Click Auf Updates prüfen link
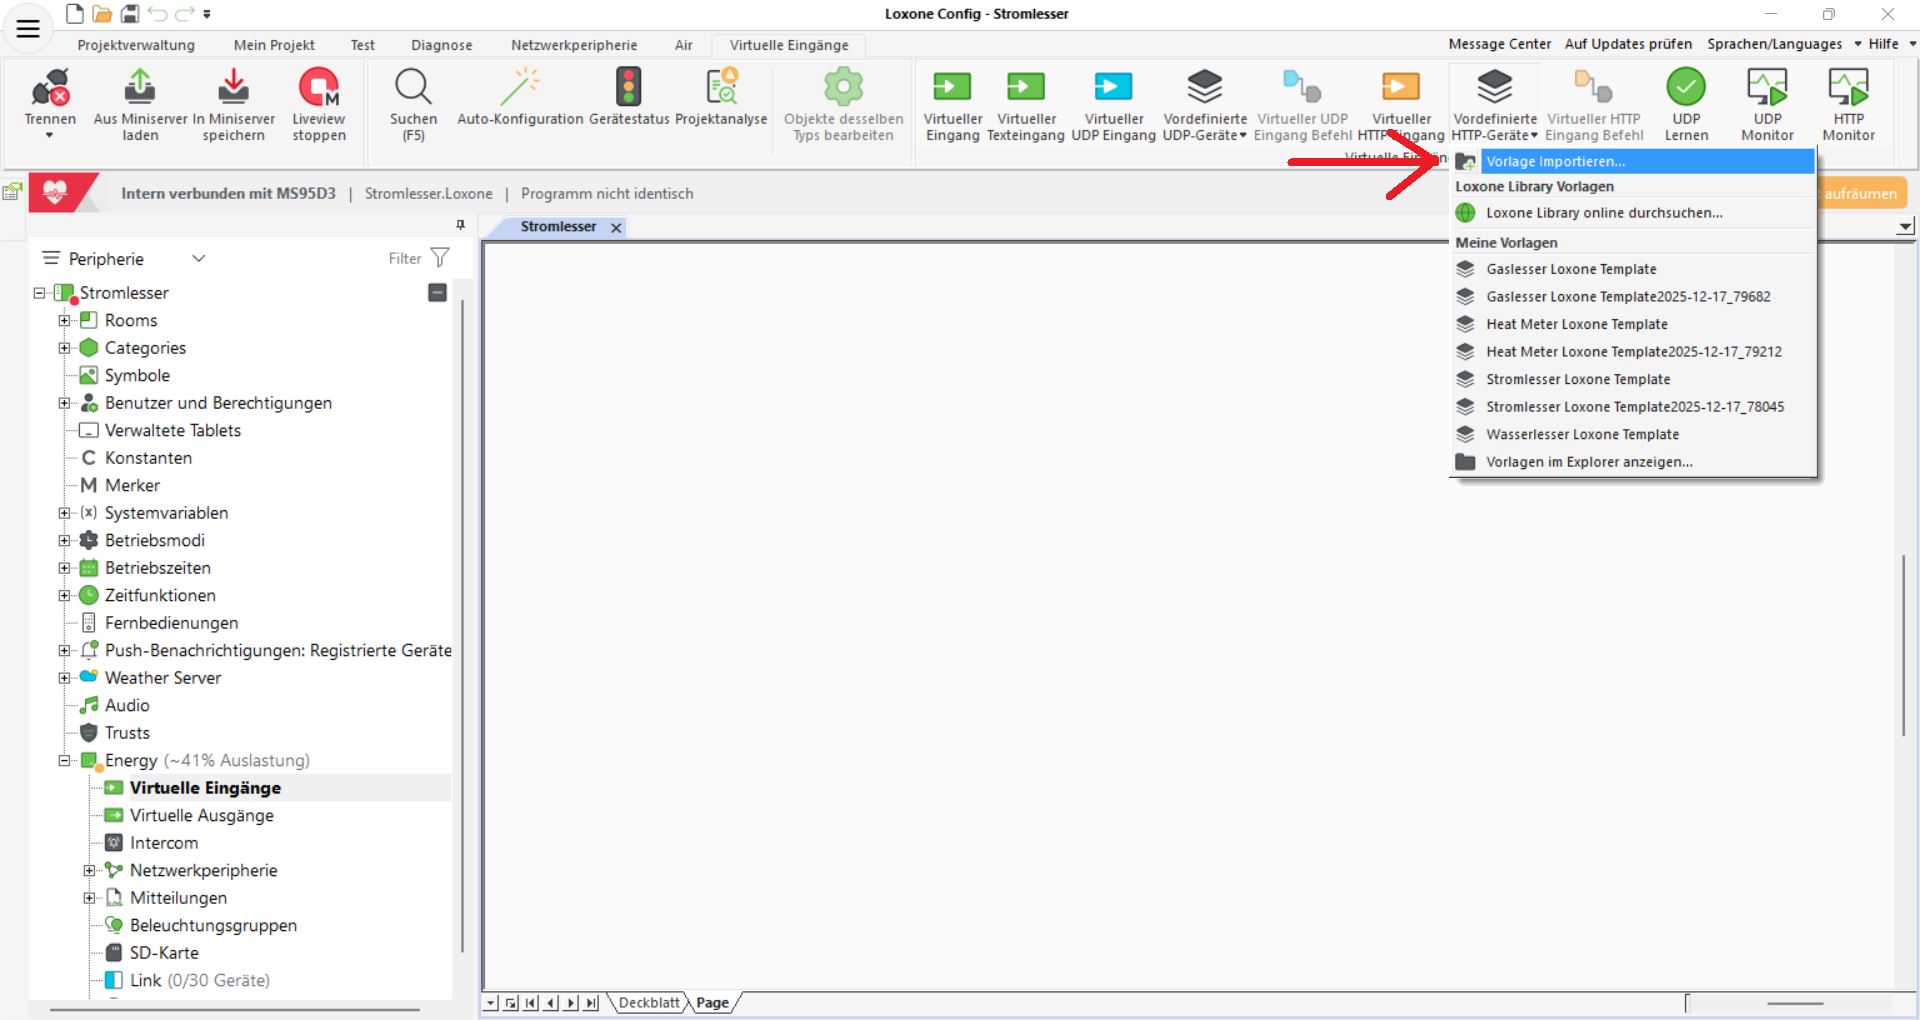Viewport: 1920px width, 1020px height. [x=1628, y=44]
